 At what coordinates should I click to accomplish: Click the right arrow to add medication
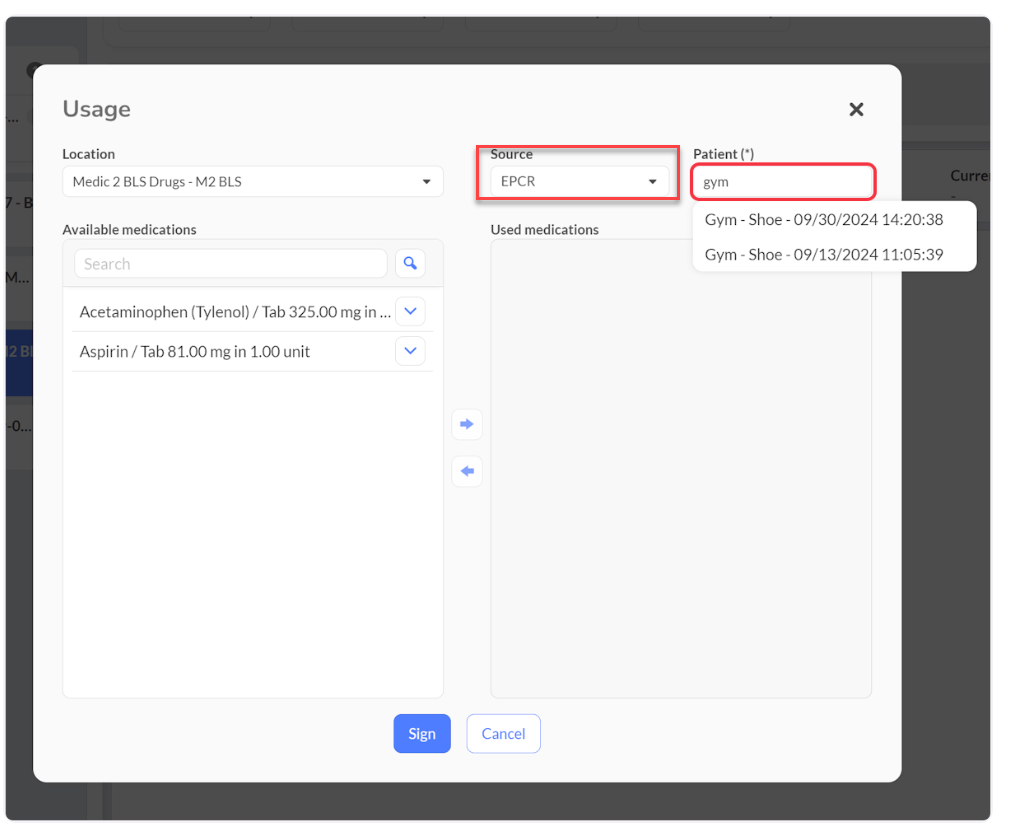466,424
